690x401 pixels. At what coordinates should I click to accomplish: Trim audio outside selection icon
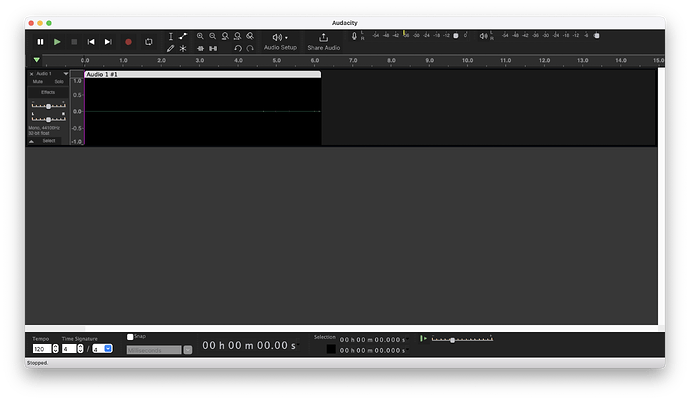click(200, 48)
